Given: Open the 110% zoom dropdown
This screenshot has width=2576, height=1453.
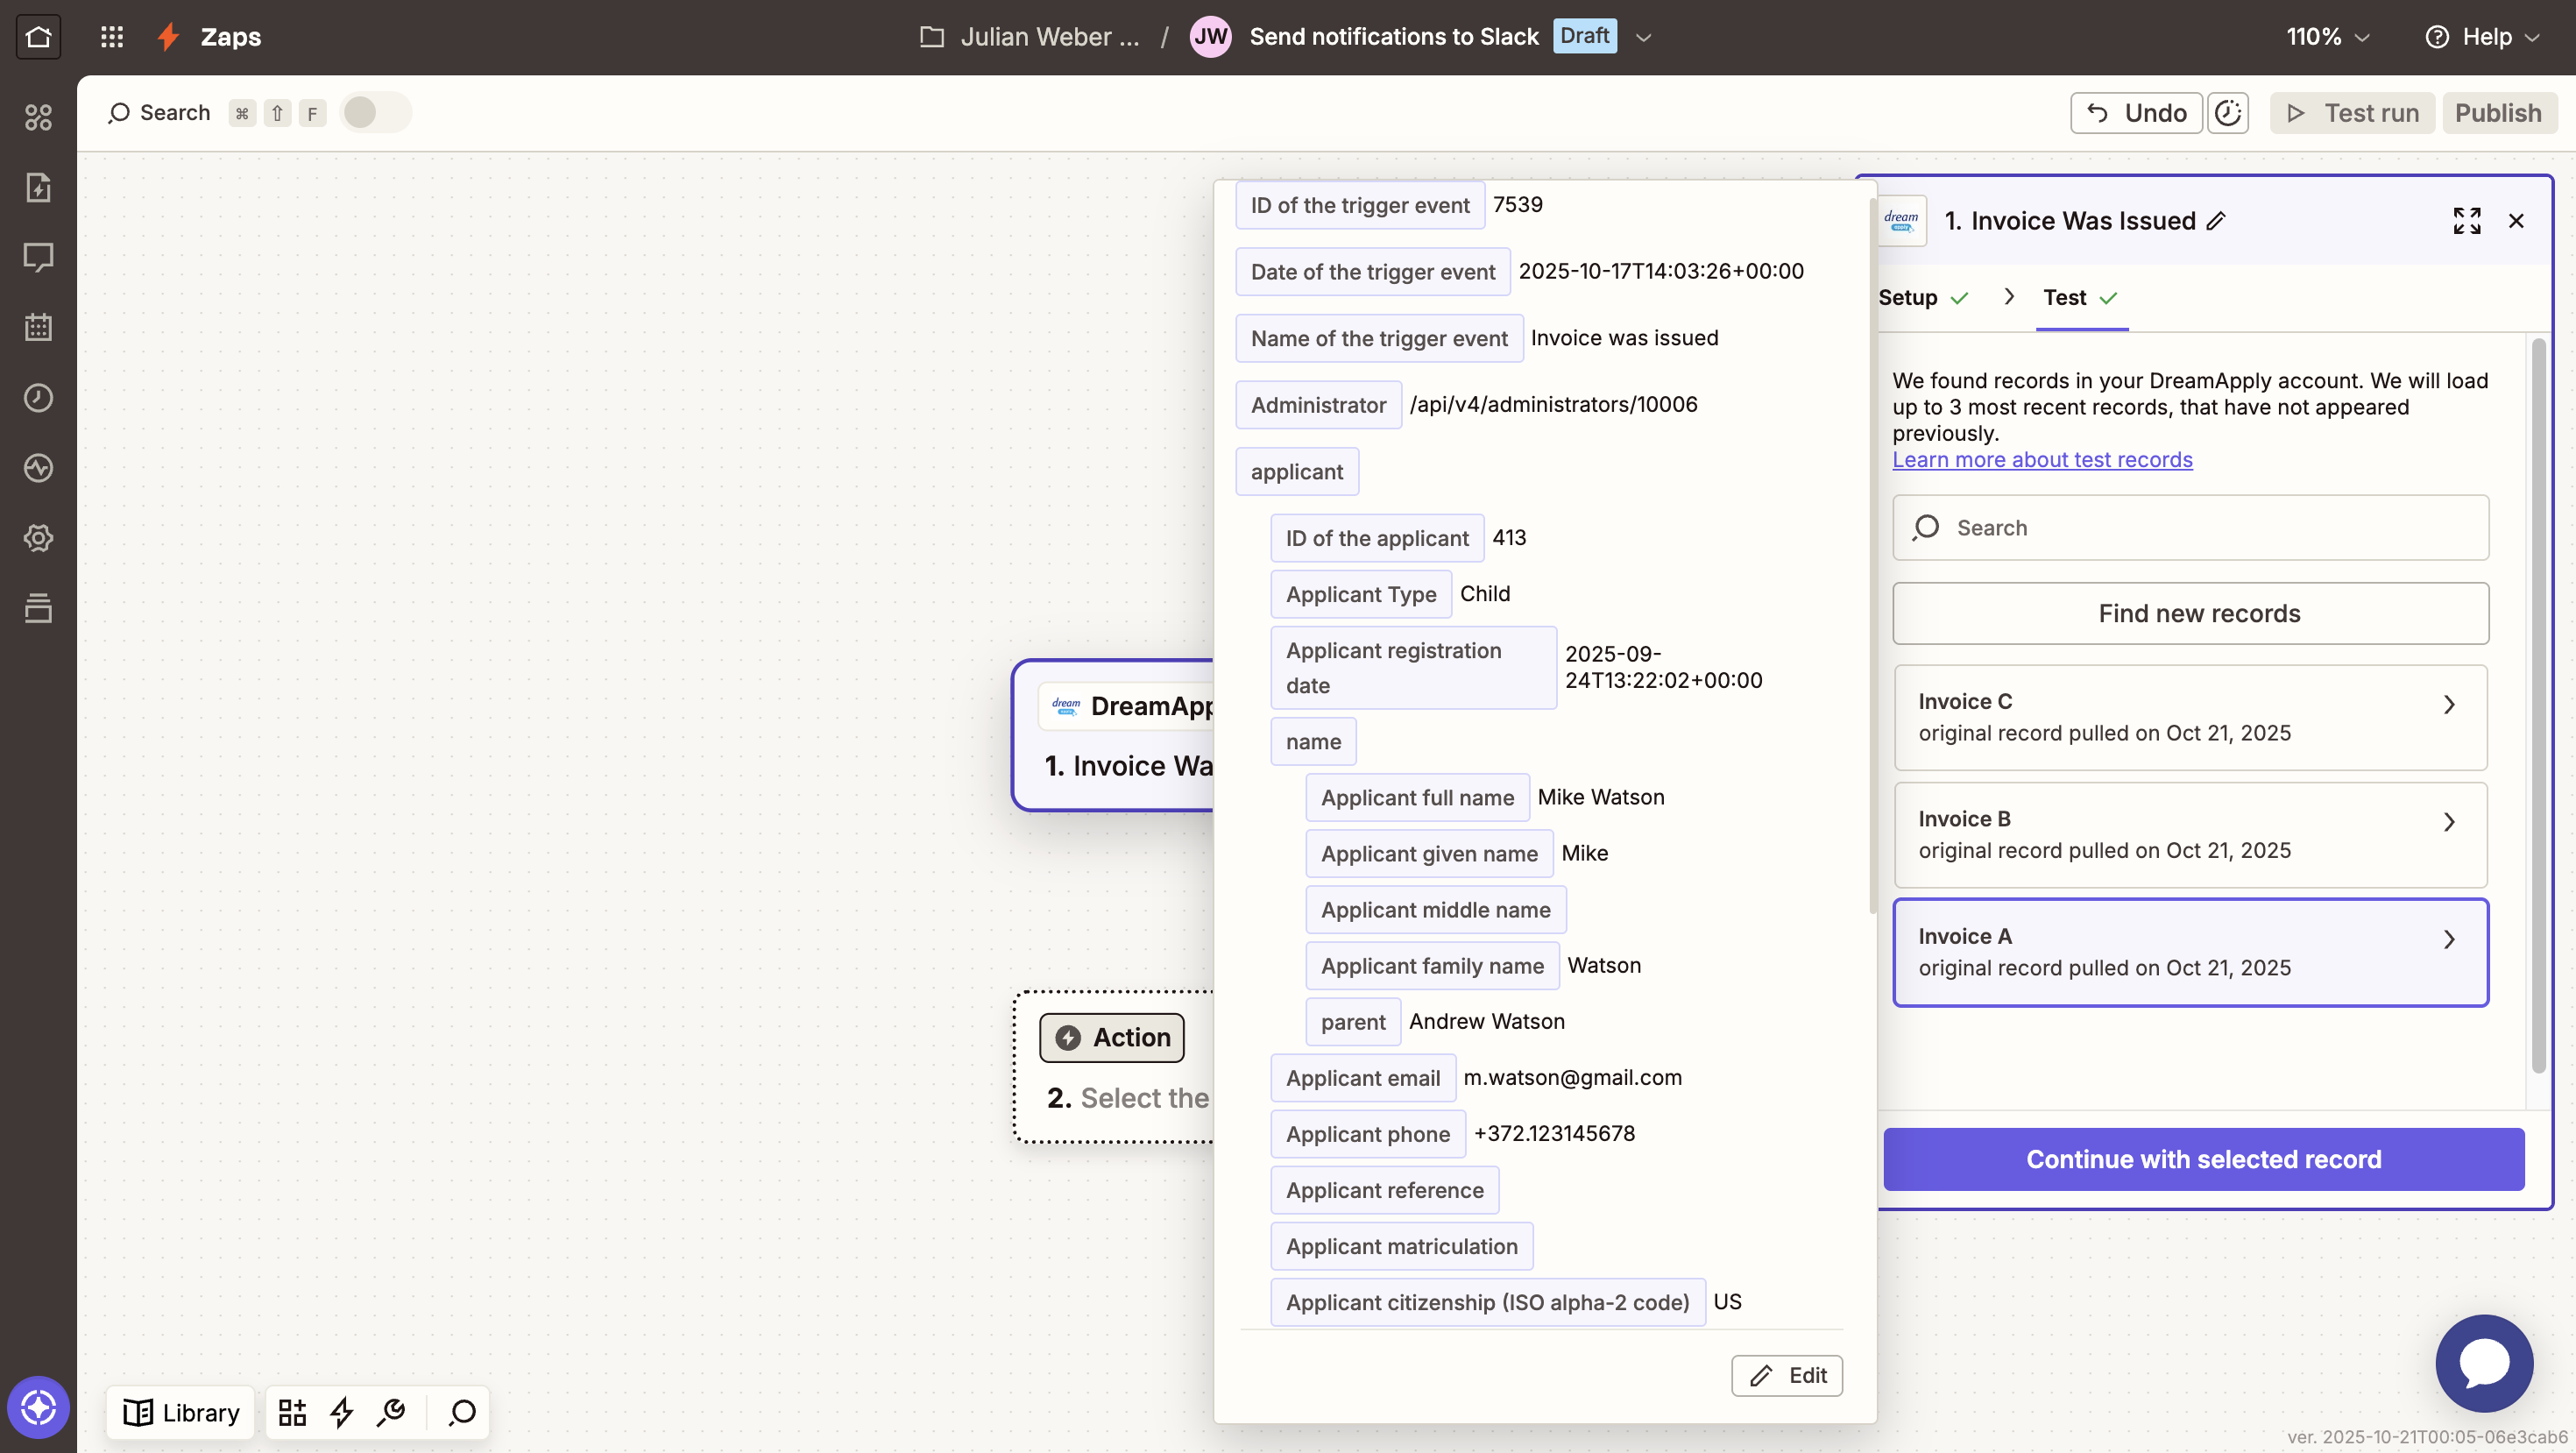Looking at the screenshot, I should (x=2327, y=37).
